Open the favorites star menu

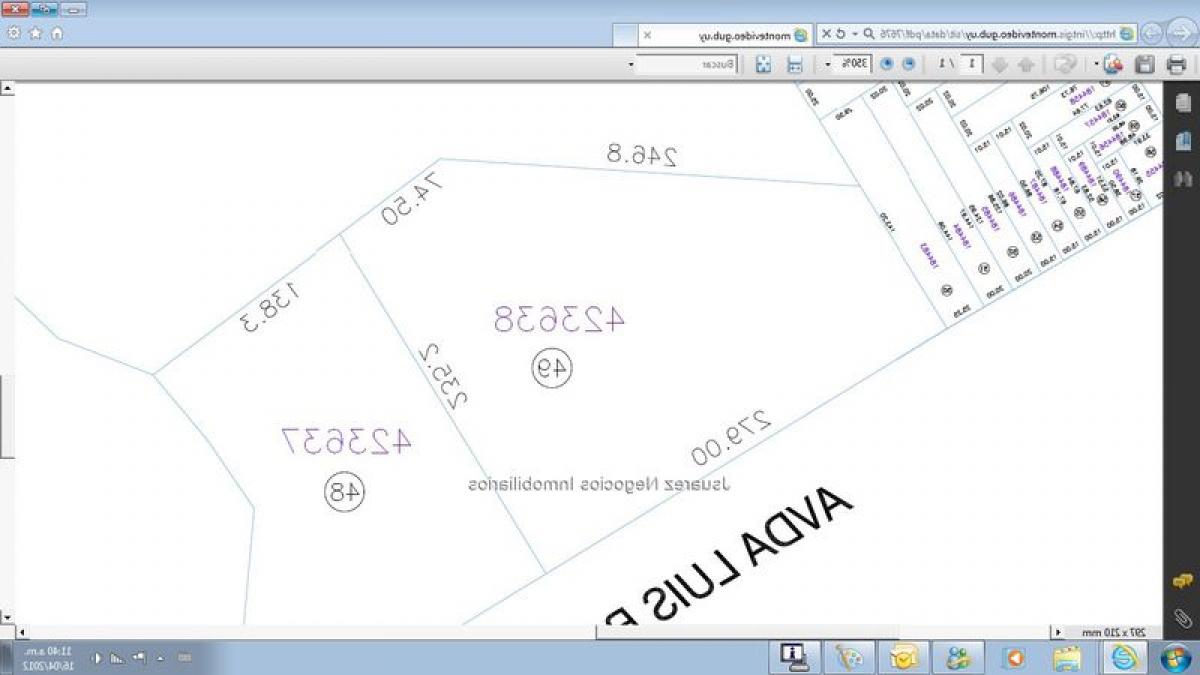tap(35, 33)
